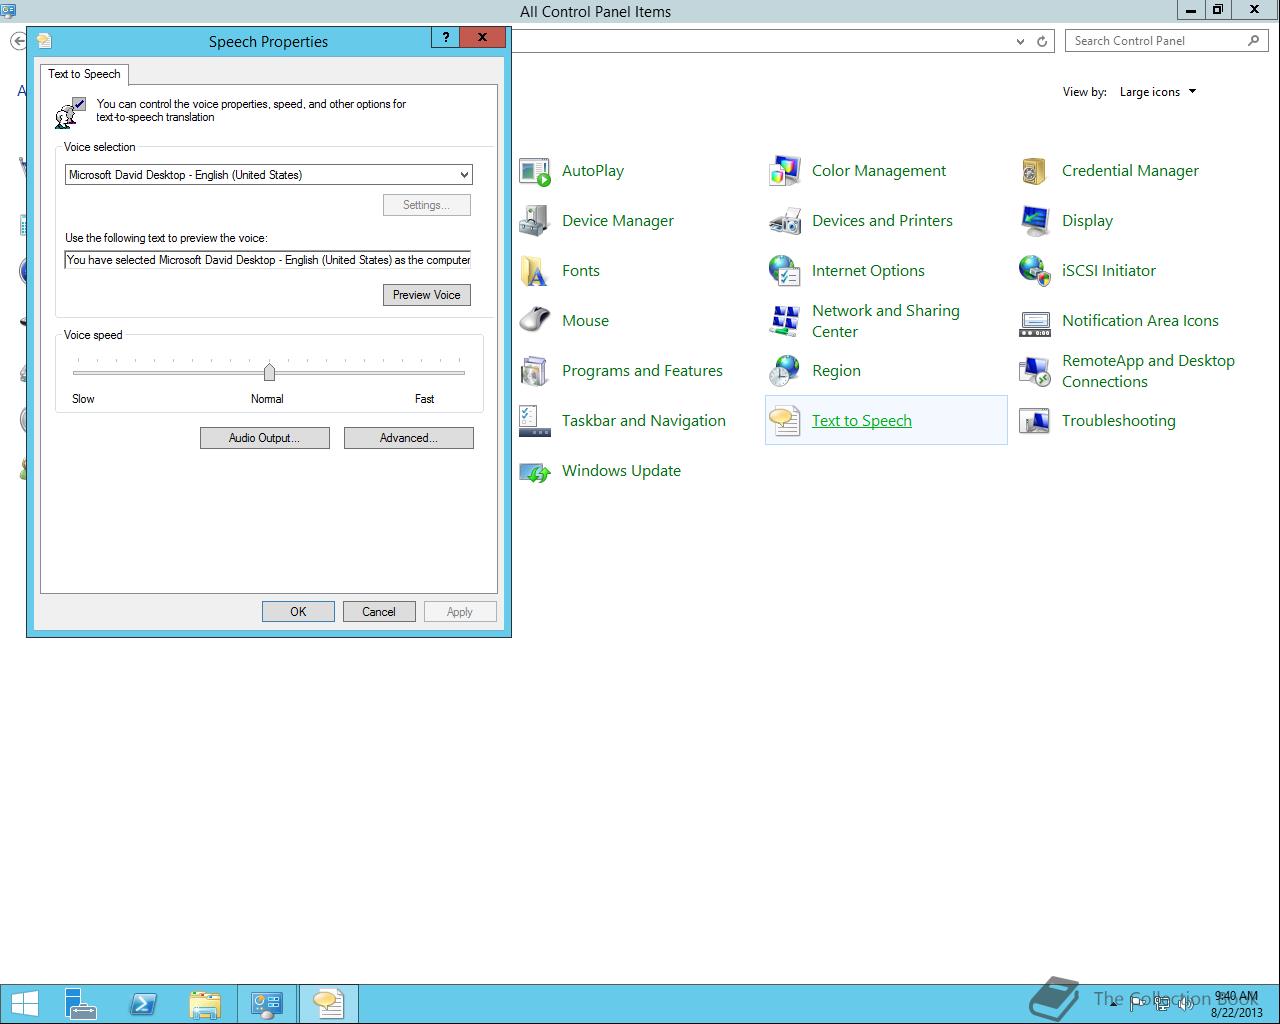Click the search magnifier icon

(x=1253, y=40)
